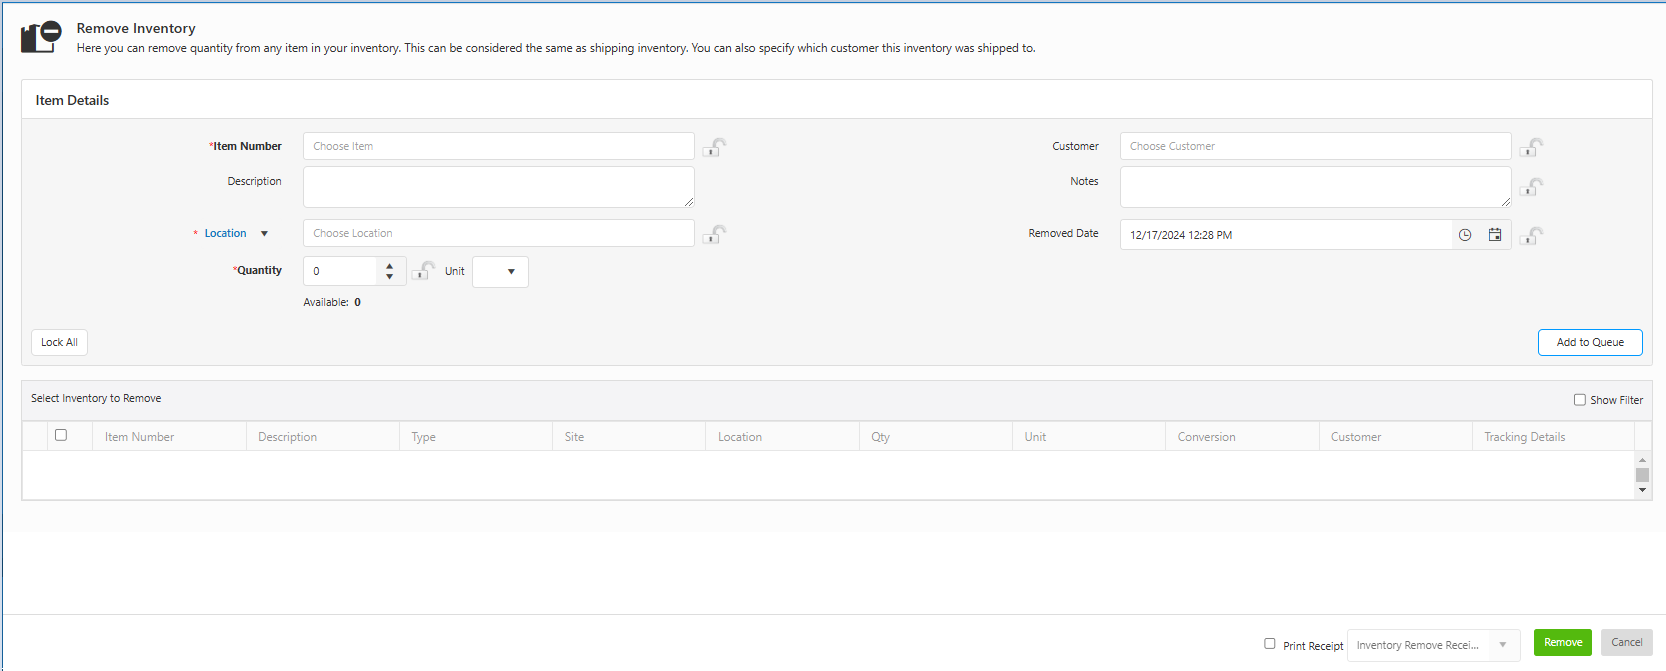Toggle lock icon beside Customer field
The width and height of the screenshot is (1666, 671).
tap(1531, 148)
